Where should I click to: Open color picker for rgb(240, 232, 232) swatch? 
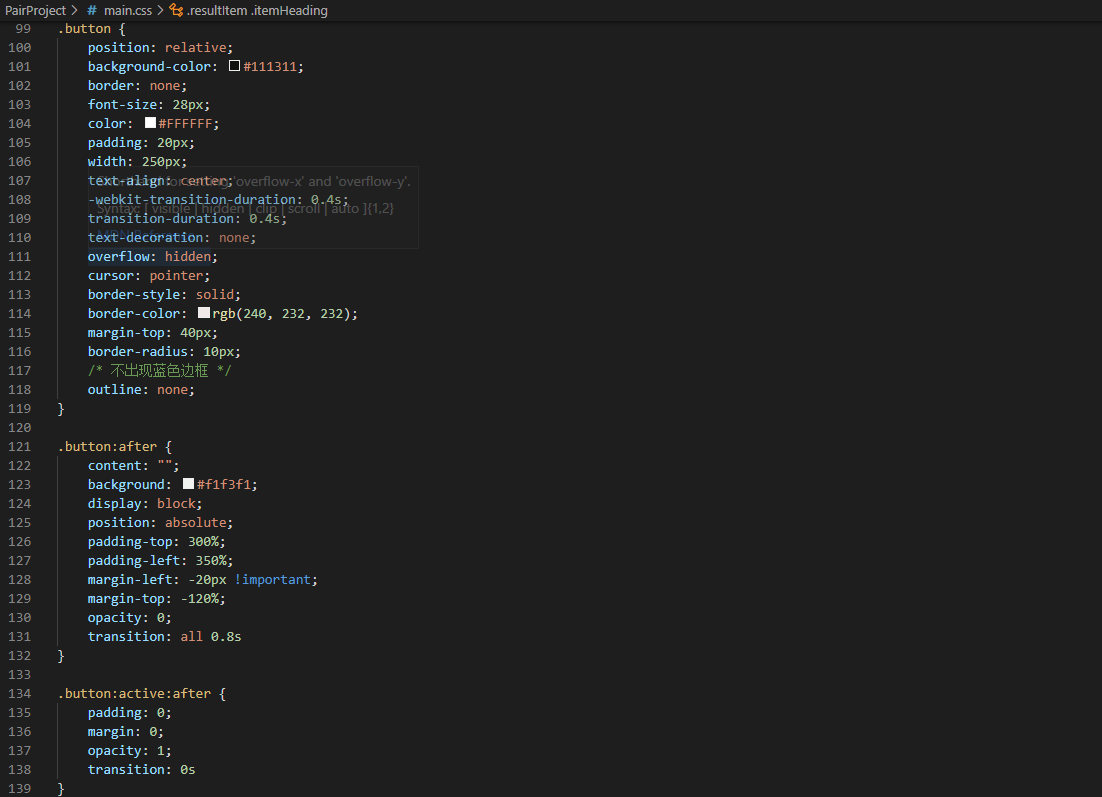(x=204, y=313)
